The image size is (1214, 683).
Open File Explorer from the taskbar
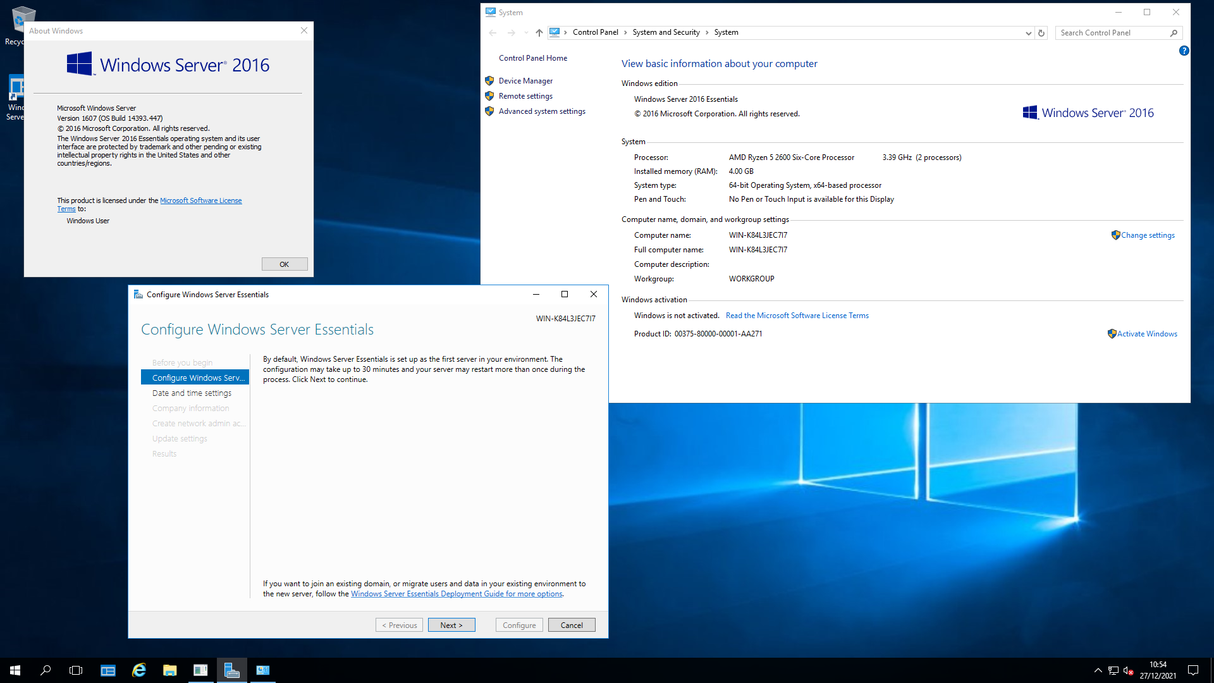[170, 670]
